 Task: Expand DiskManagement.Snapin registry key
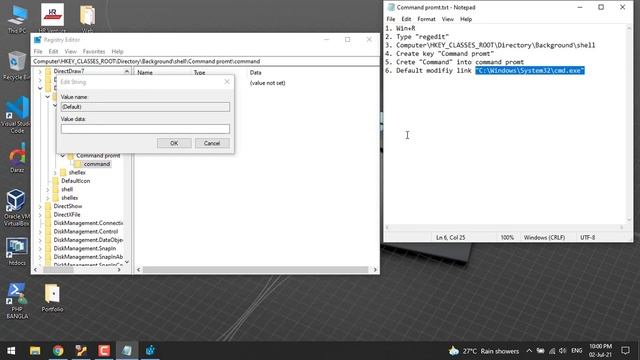click(x=40, y=249)
